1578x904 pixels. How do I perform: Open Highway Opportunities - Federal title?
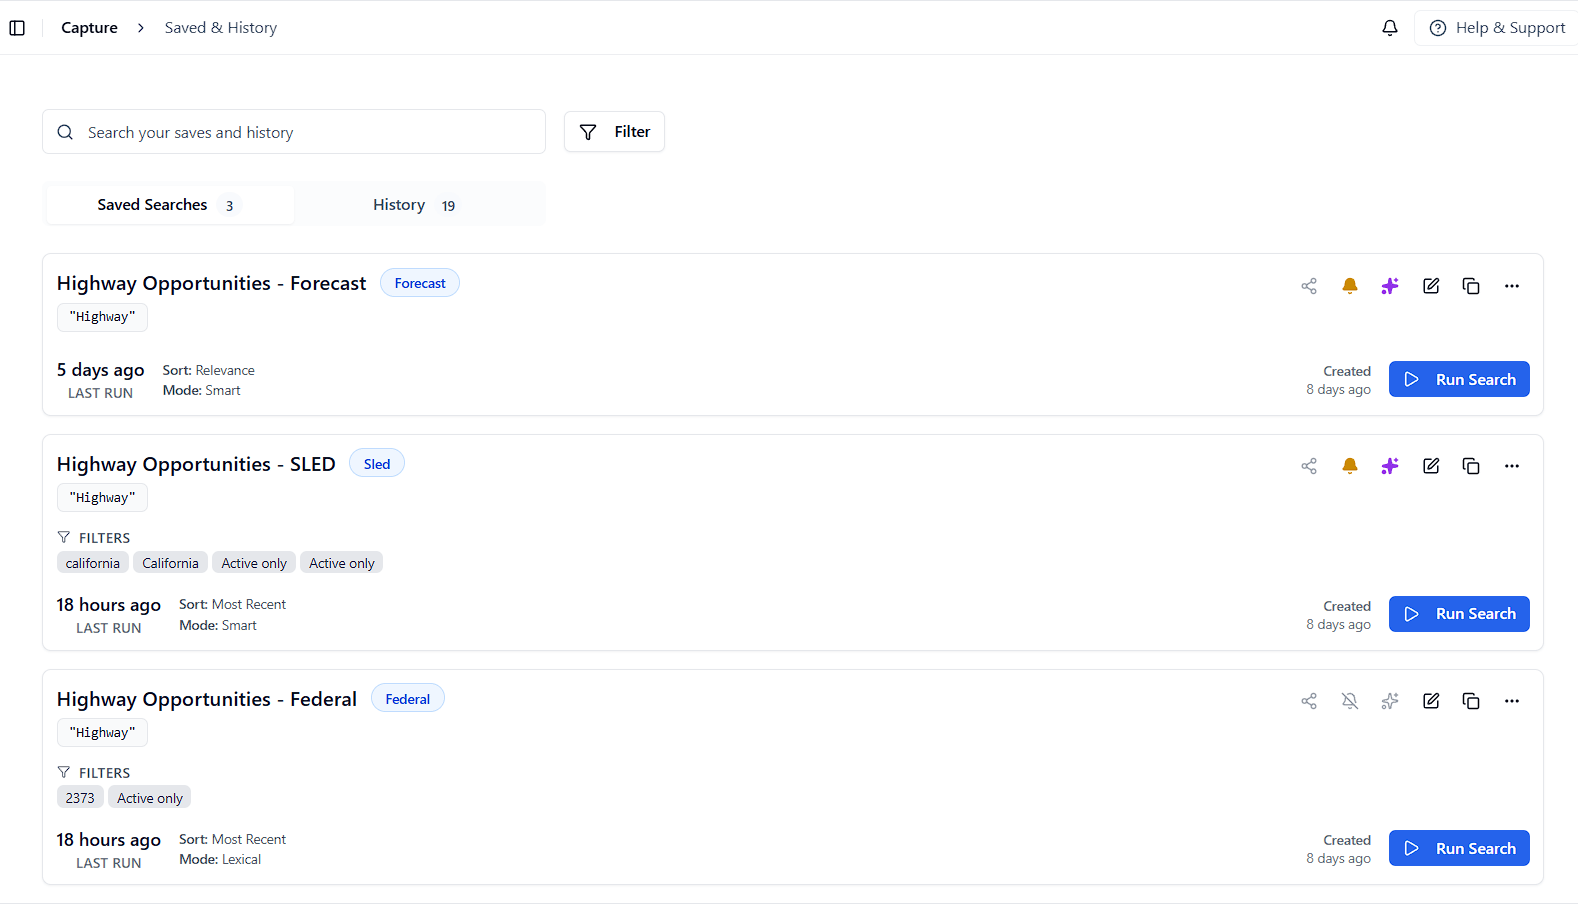click(207, 699)
